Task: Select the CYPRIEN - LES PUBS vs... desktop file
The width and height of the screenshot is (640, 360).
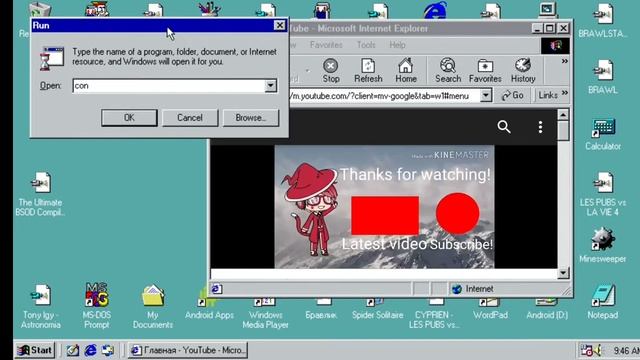Action: [x=434, y=313]
